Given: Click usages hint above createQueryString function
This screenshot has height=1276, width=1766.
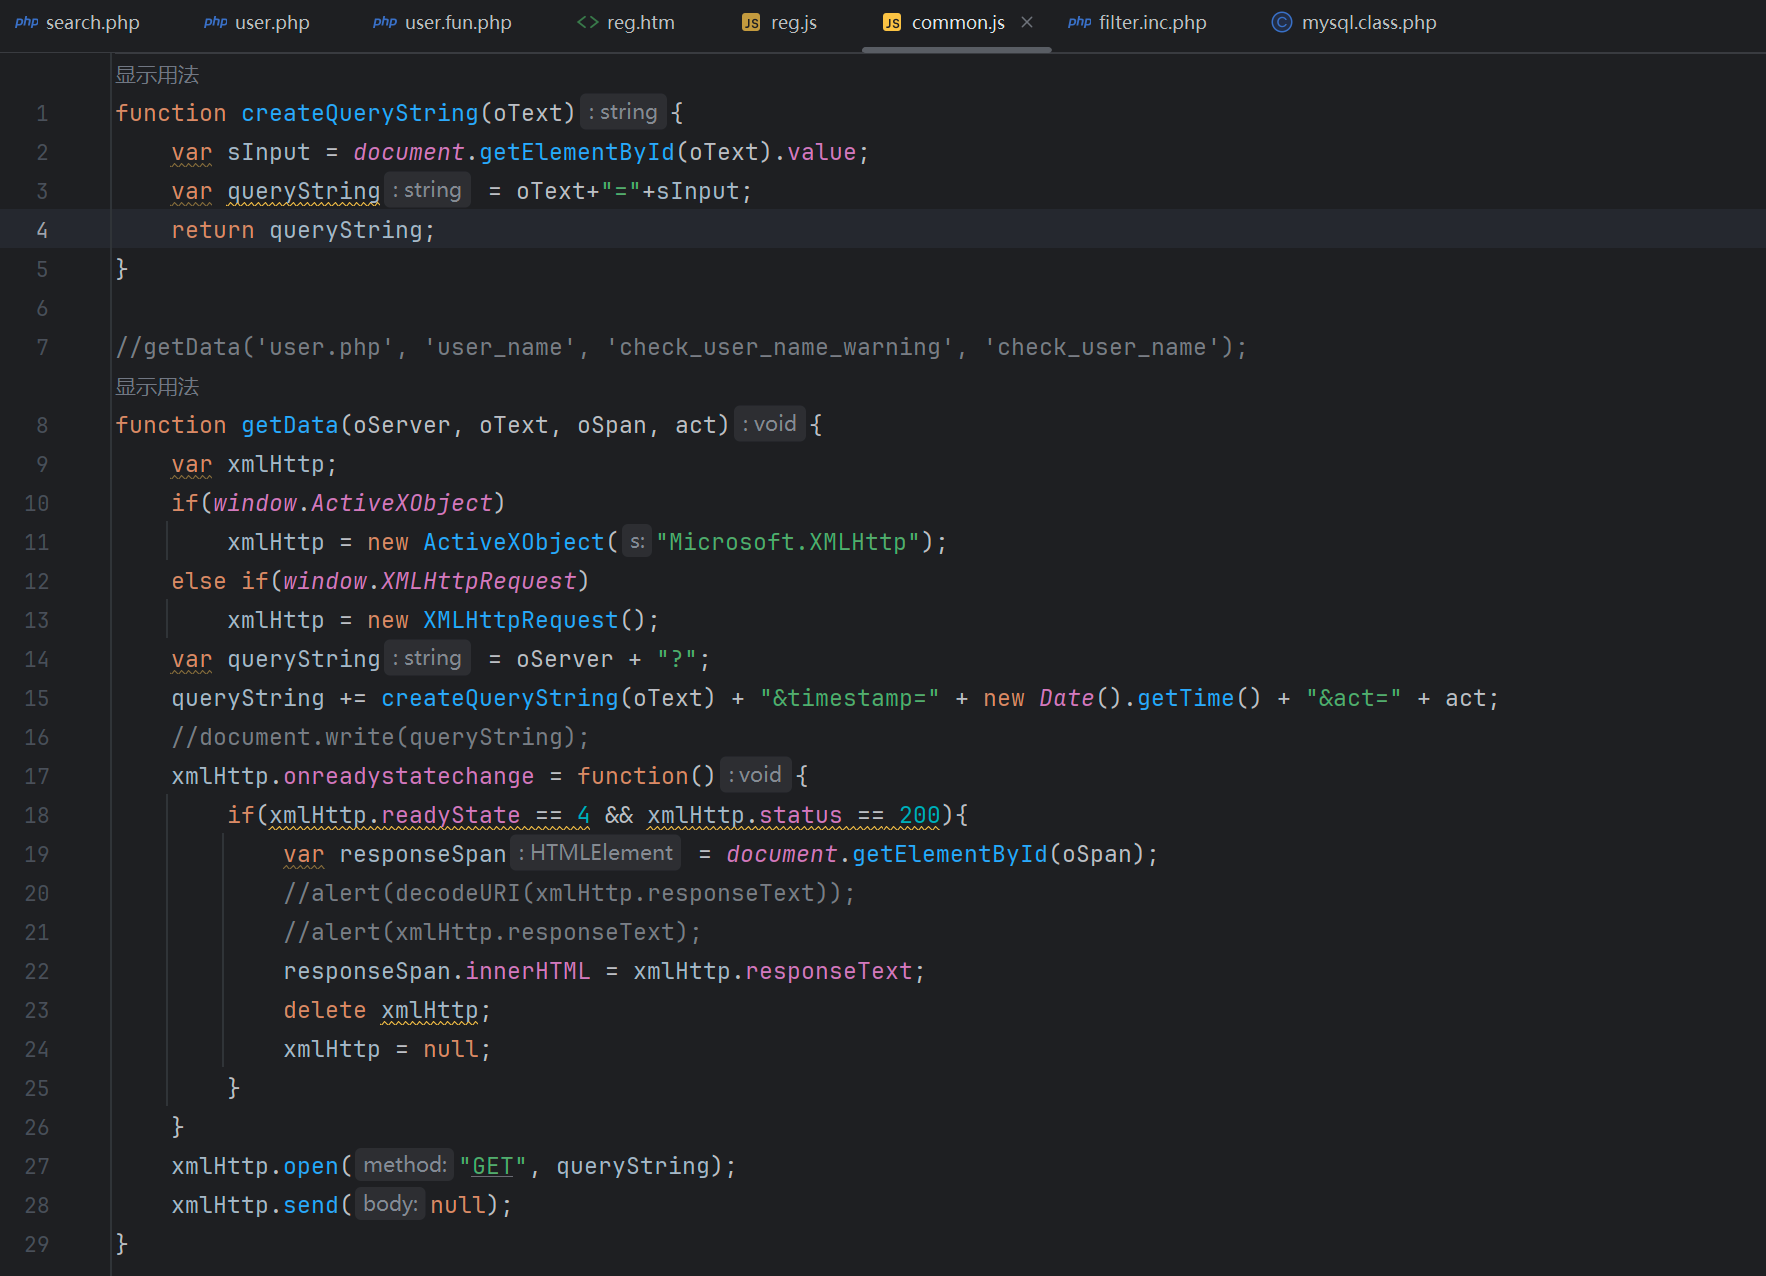Looking at the screenshot, I should point(157,75).
